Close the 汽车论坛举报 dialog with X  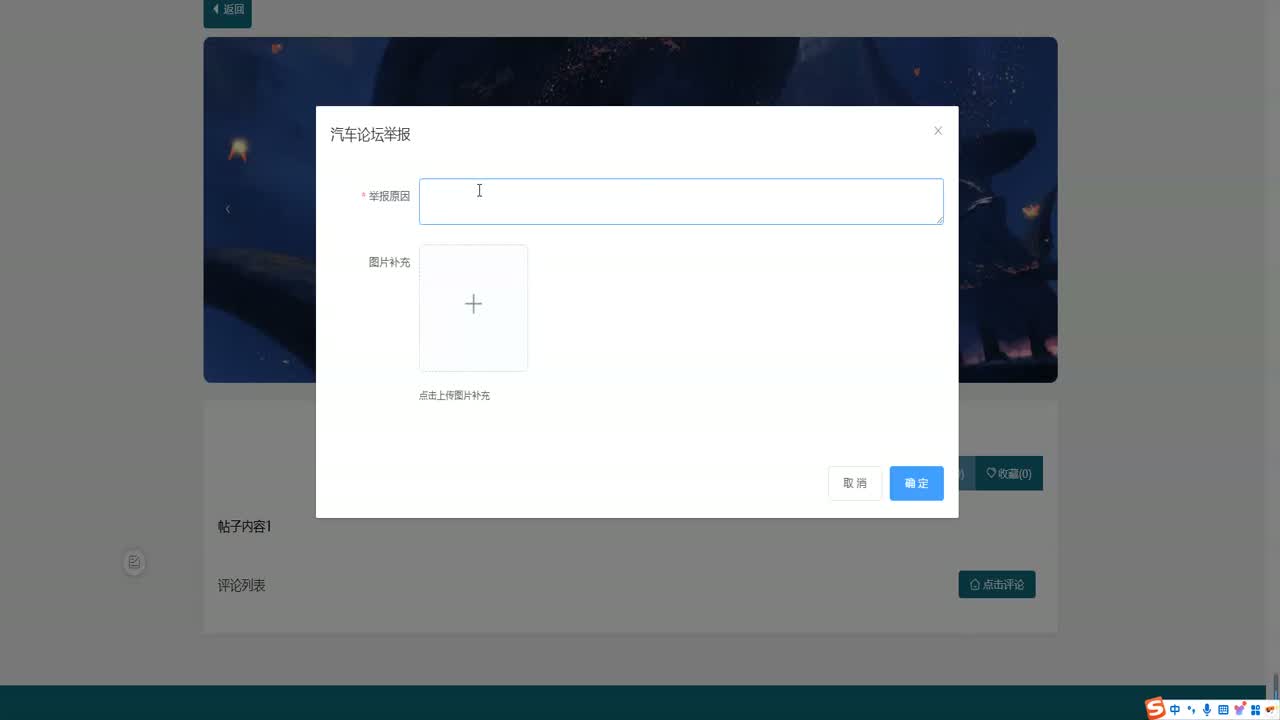pyautogui.click(x=938, y=131)
